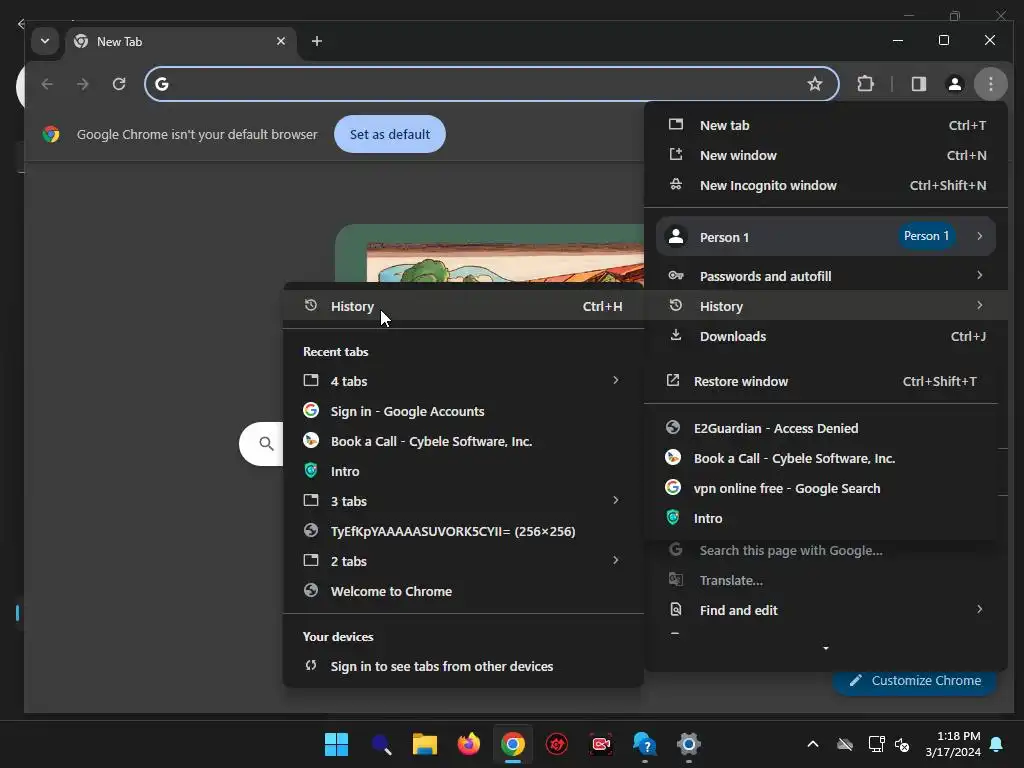Choose New window menu entry

(x=826, y=155)
